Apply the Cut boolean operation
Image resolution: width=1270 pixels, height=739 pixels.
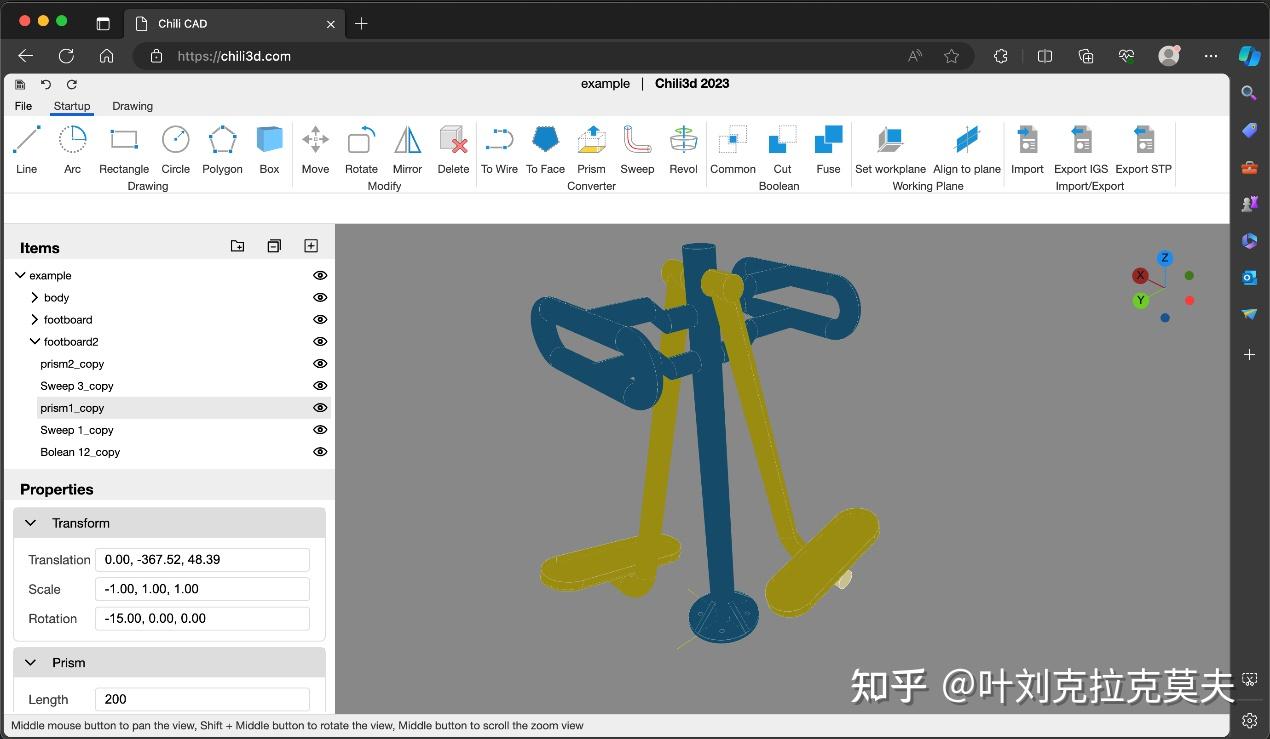(781, 148)
